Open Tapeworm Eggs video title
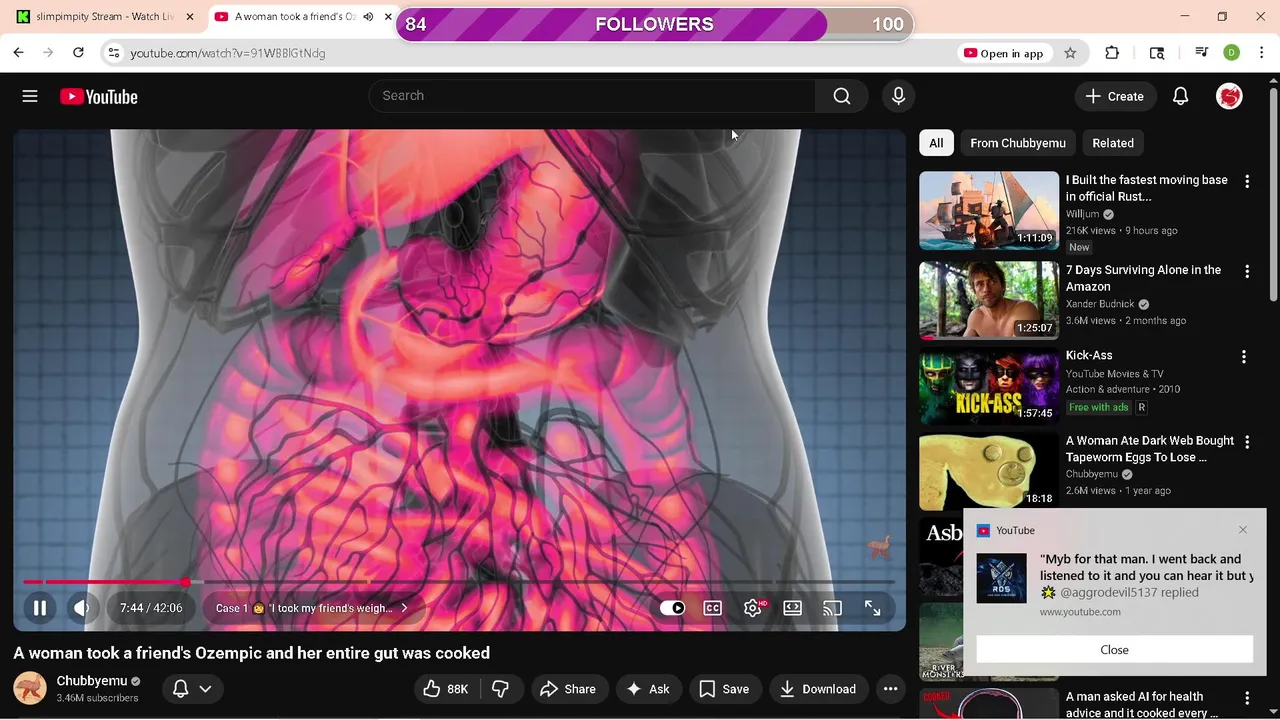 pos(1150,449)
